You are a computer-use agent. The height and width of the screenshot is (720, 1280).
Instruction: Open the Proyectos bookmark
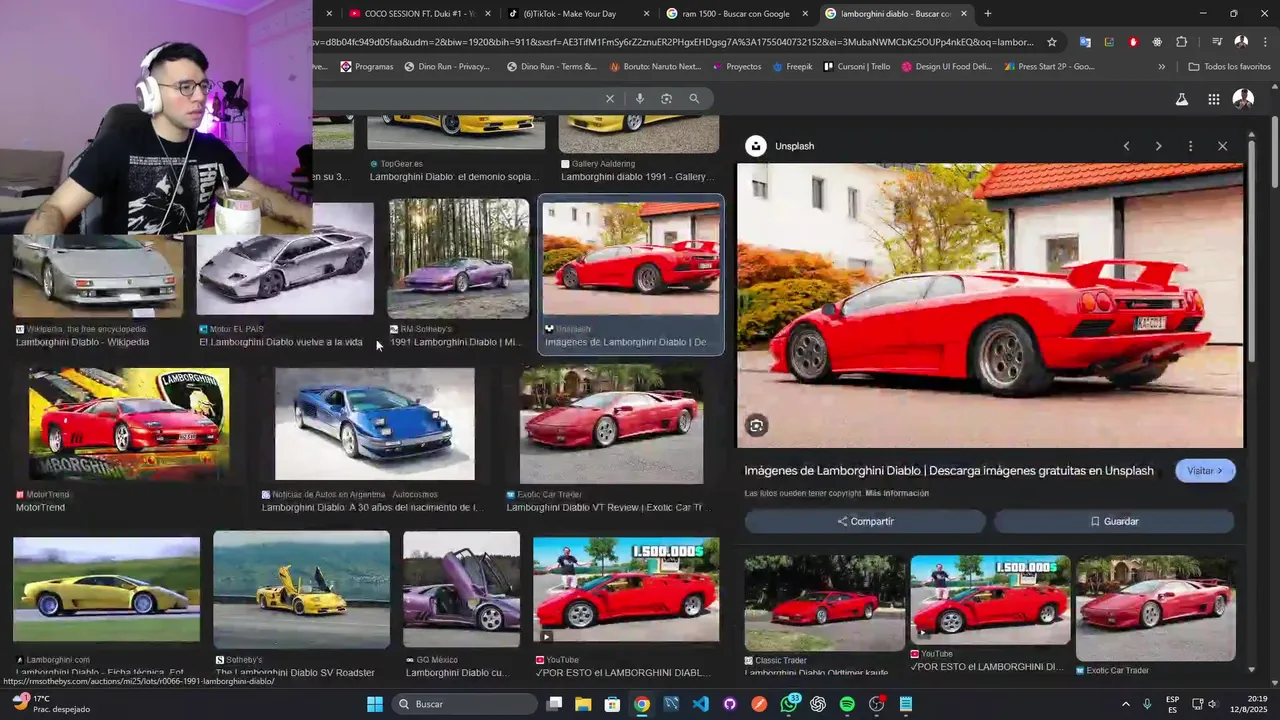736,67
